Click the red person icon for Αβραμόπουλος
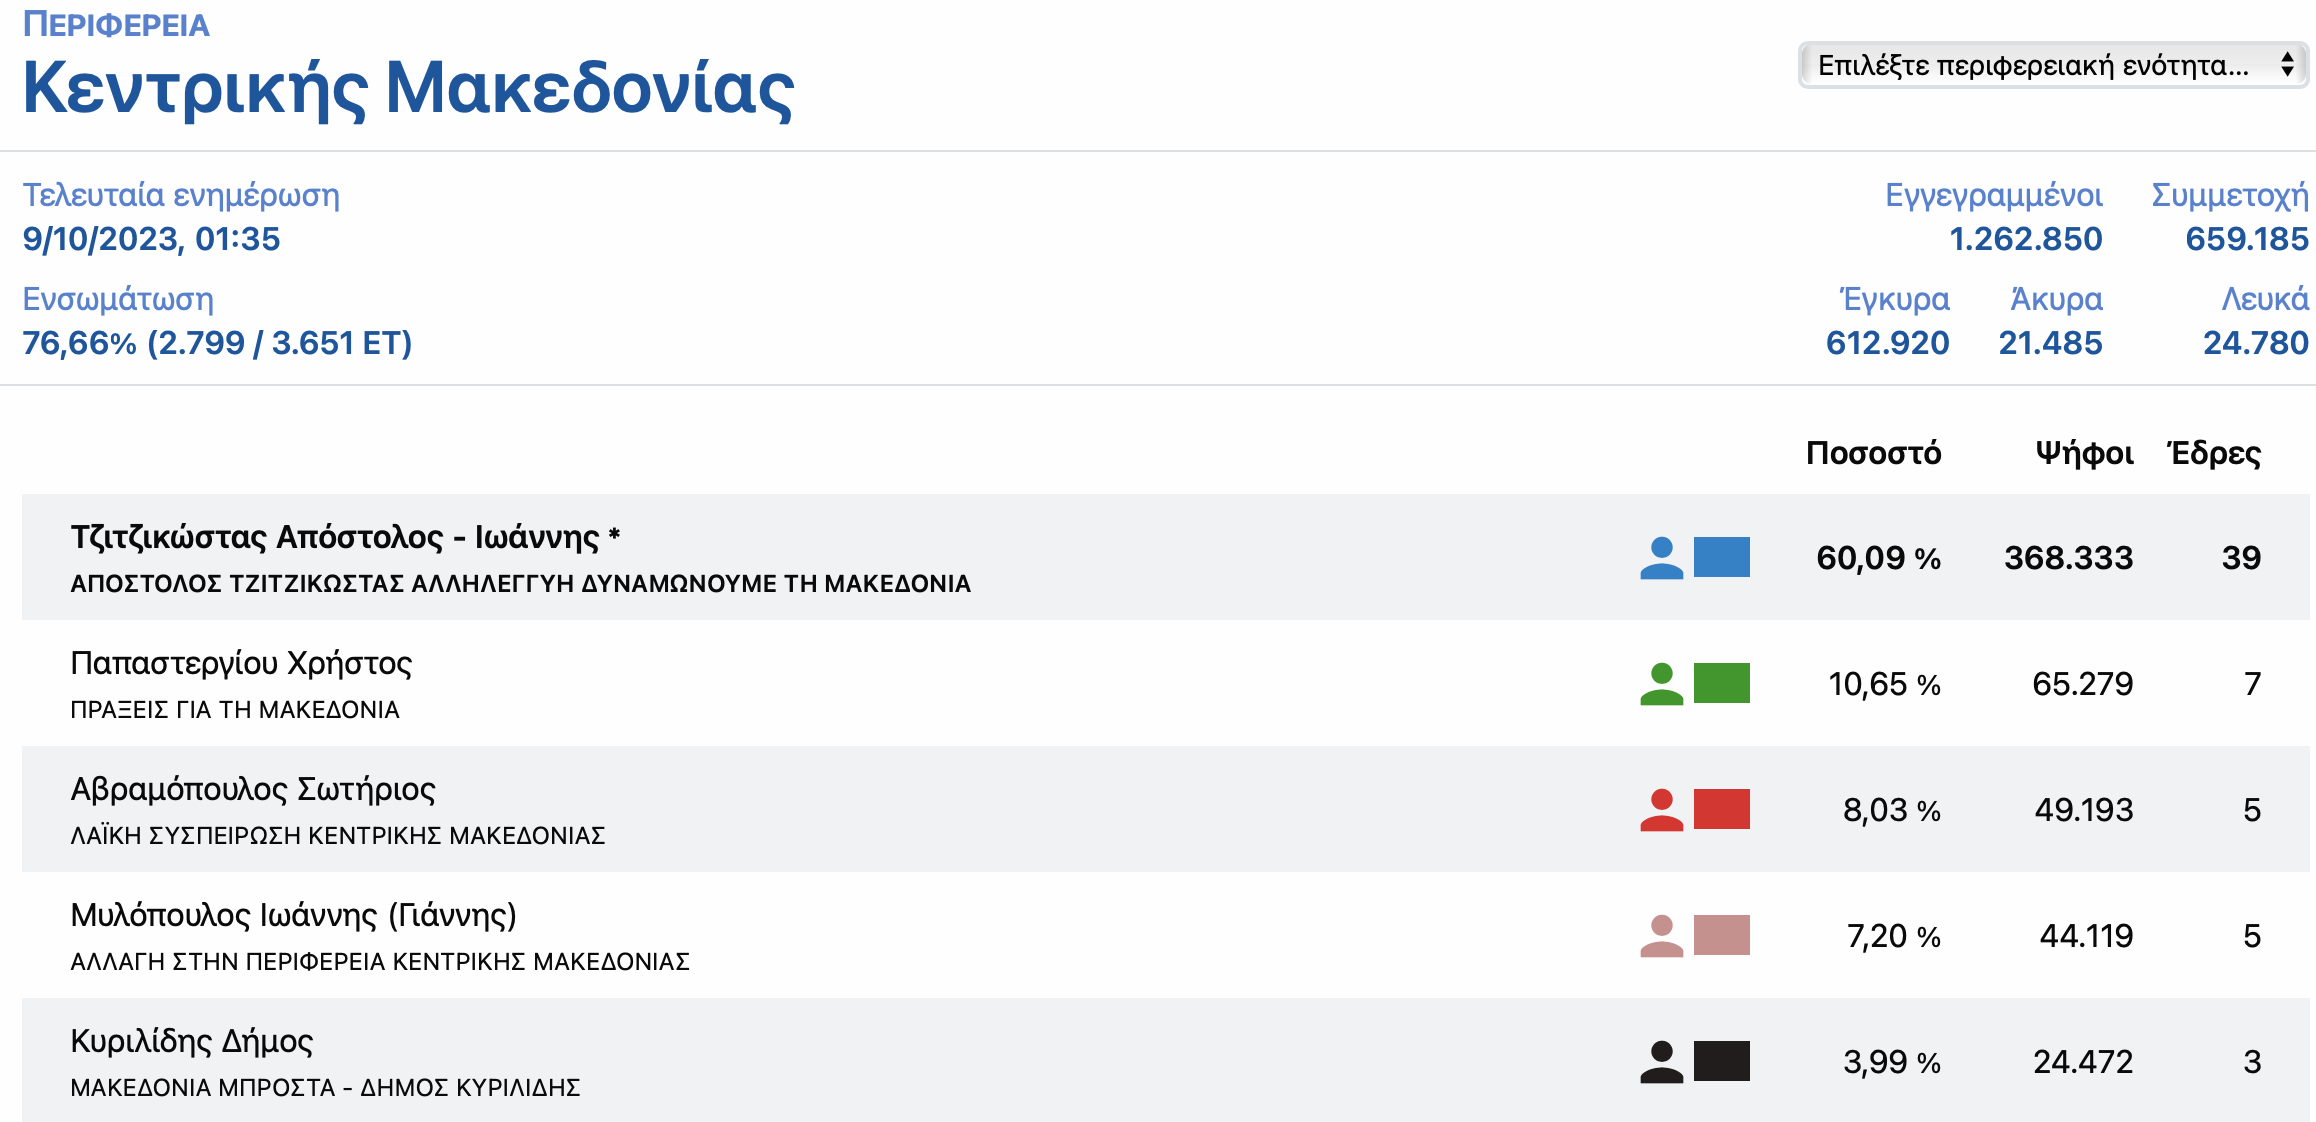Viewport: 2316px width, 1122px height. click(x=1661, y=810)
